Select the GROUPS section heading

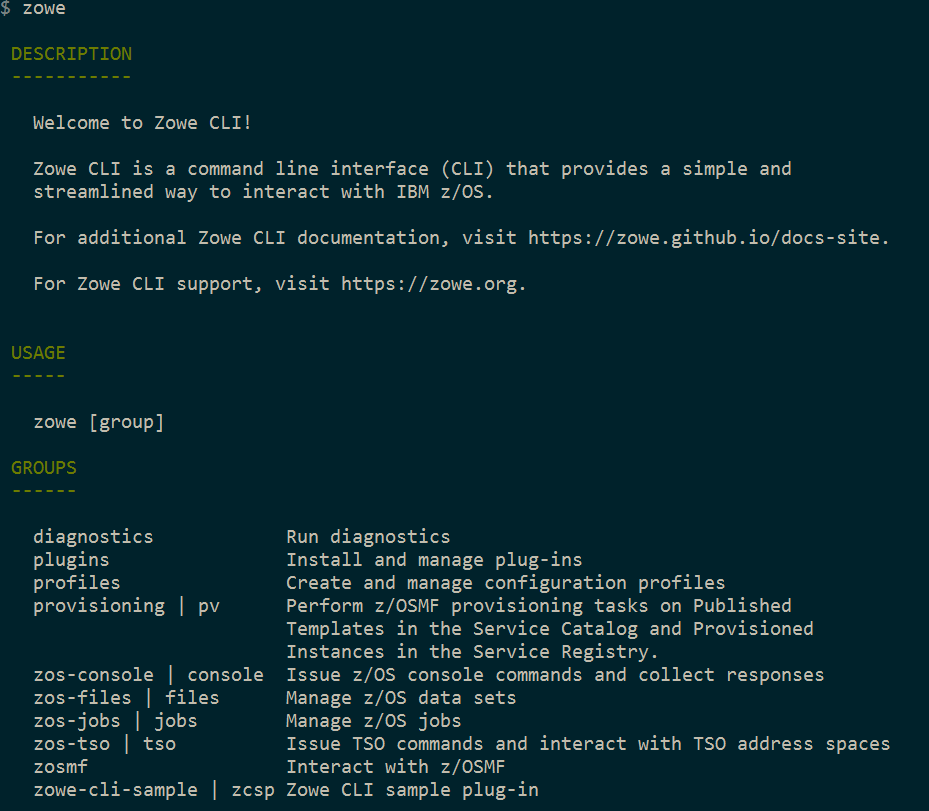pyautogui.click(x=44, y=468)
